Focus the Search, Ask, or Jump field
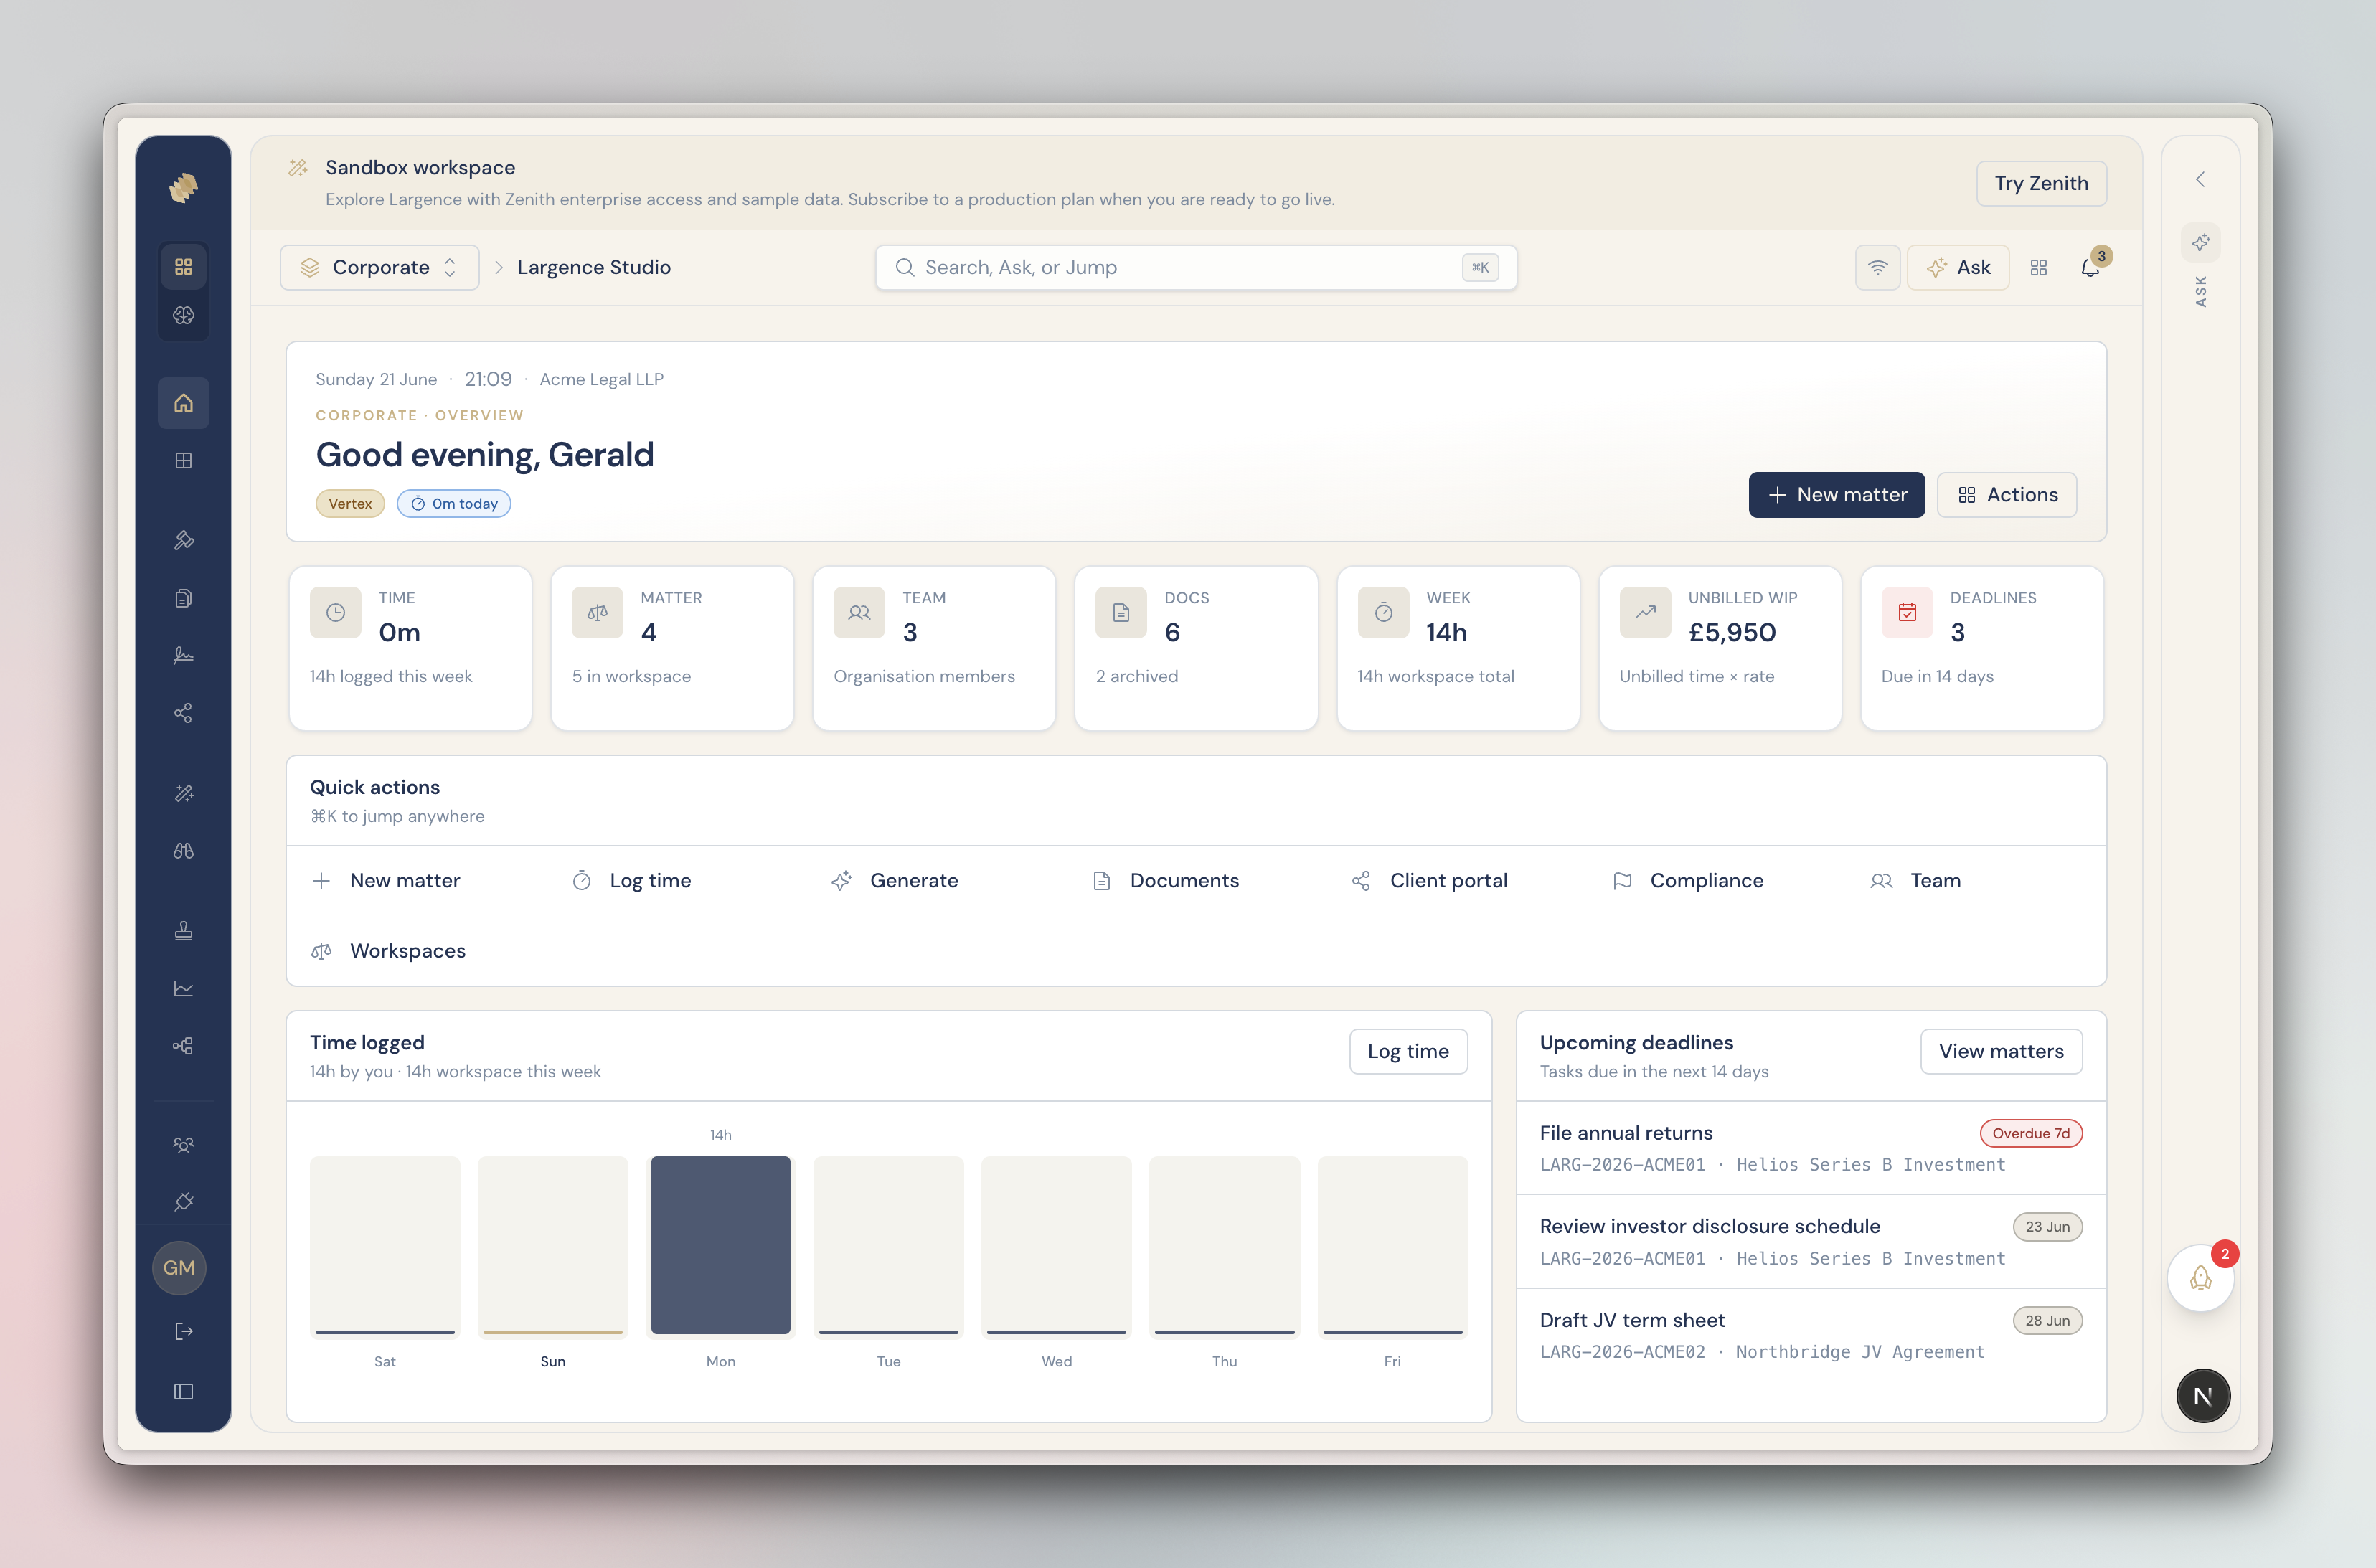Image resolution: width=2376 pixels, height=1568 pixels. [1196, 268]
